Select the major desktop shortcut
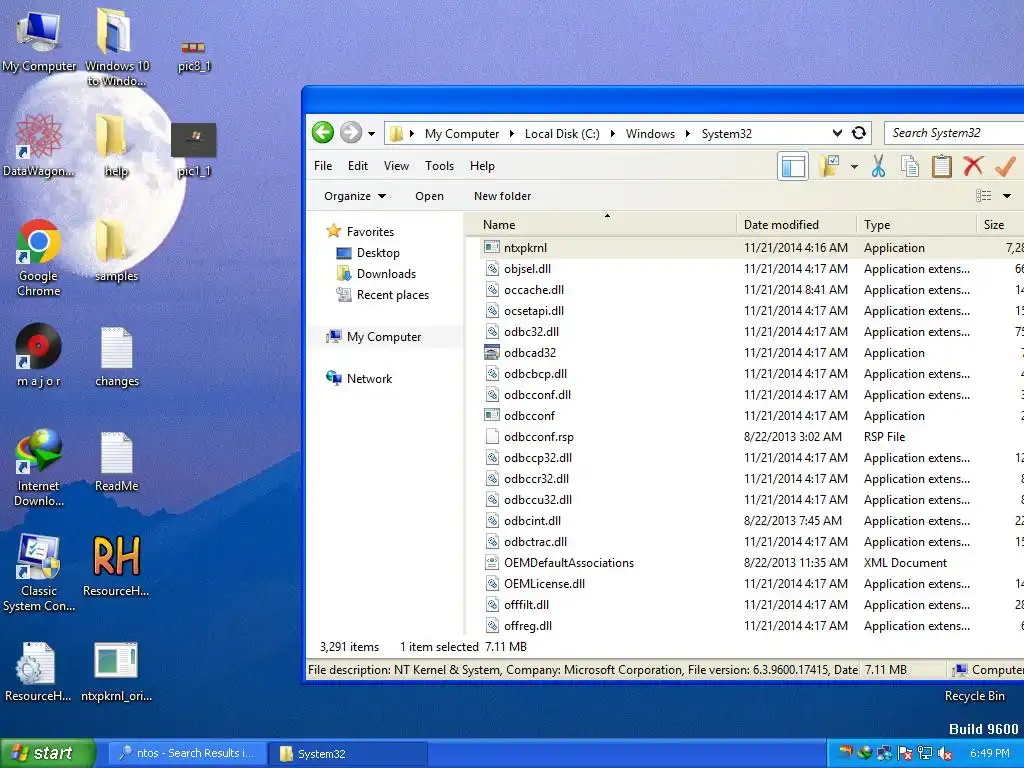Screen dimensions: 1024x768 click(39, 356)
